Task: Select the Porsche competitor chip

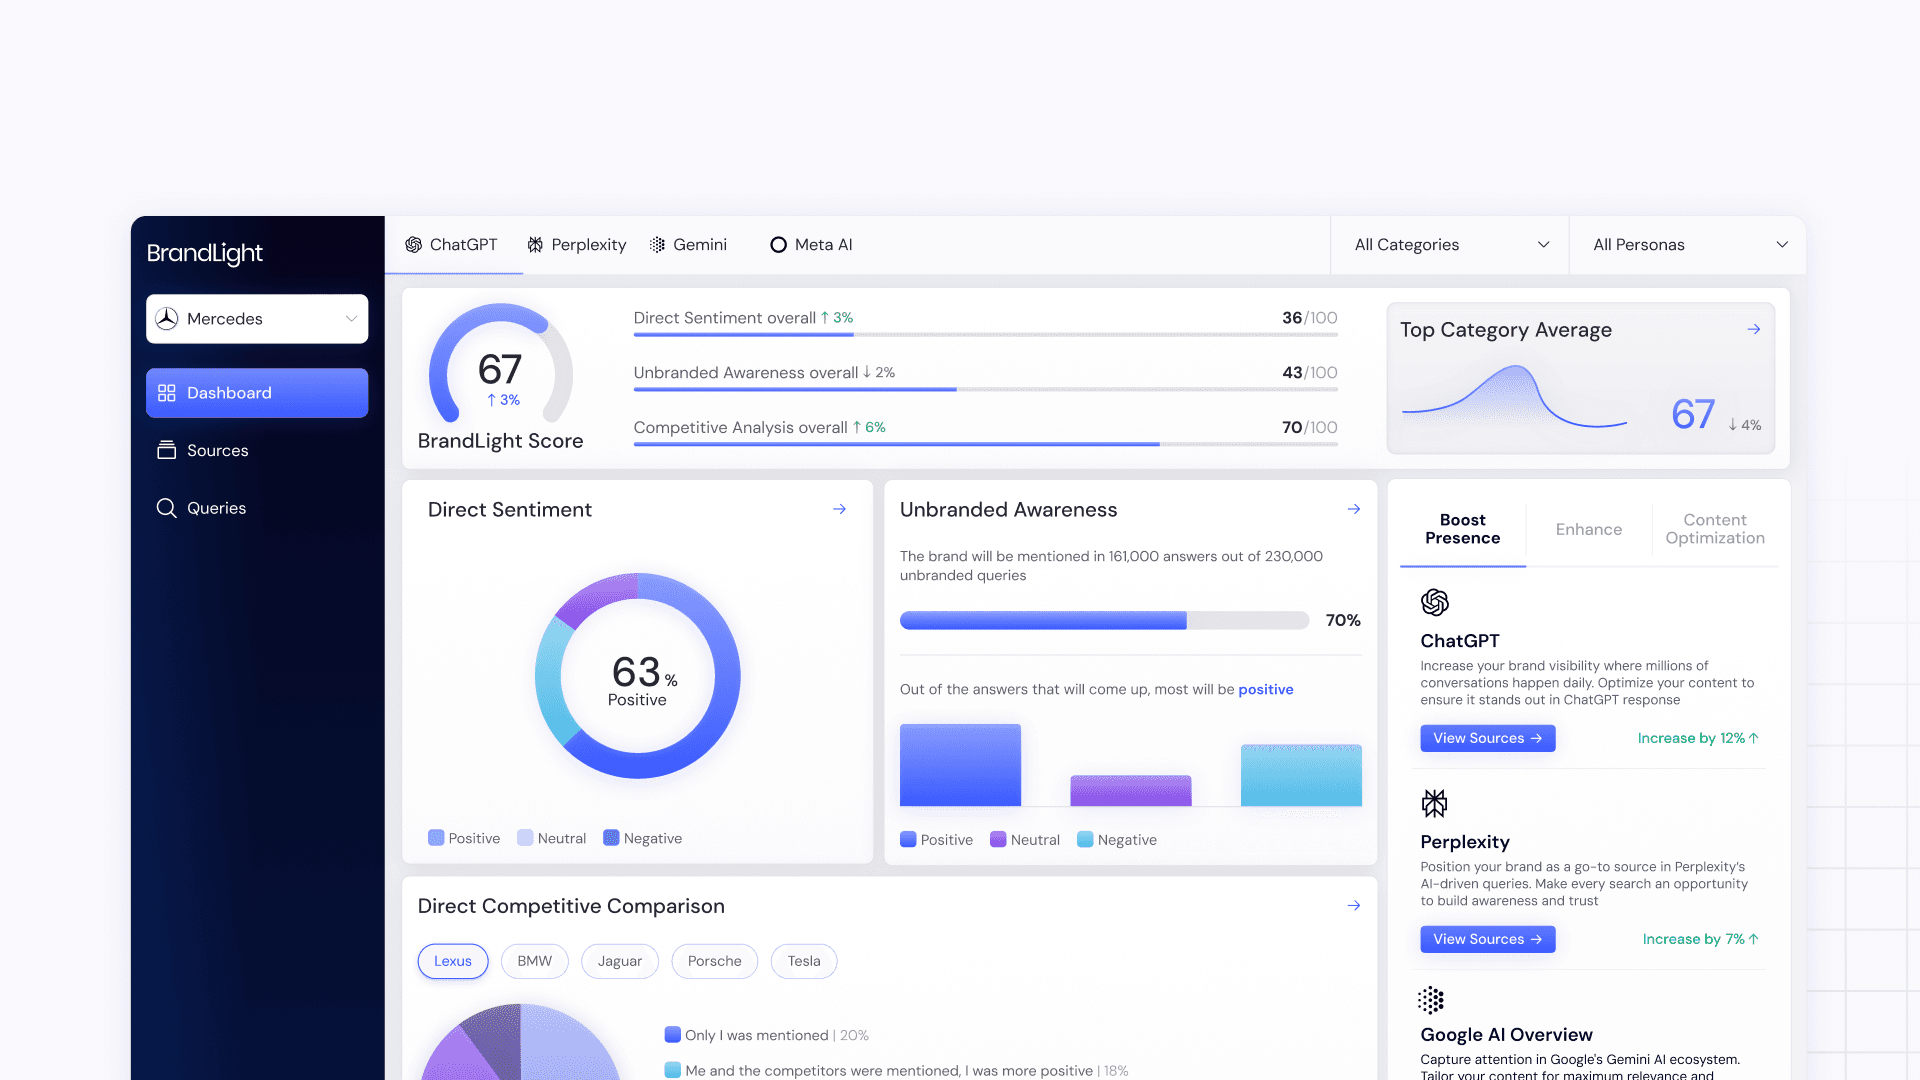Action: [714, 961]
